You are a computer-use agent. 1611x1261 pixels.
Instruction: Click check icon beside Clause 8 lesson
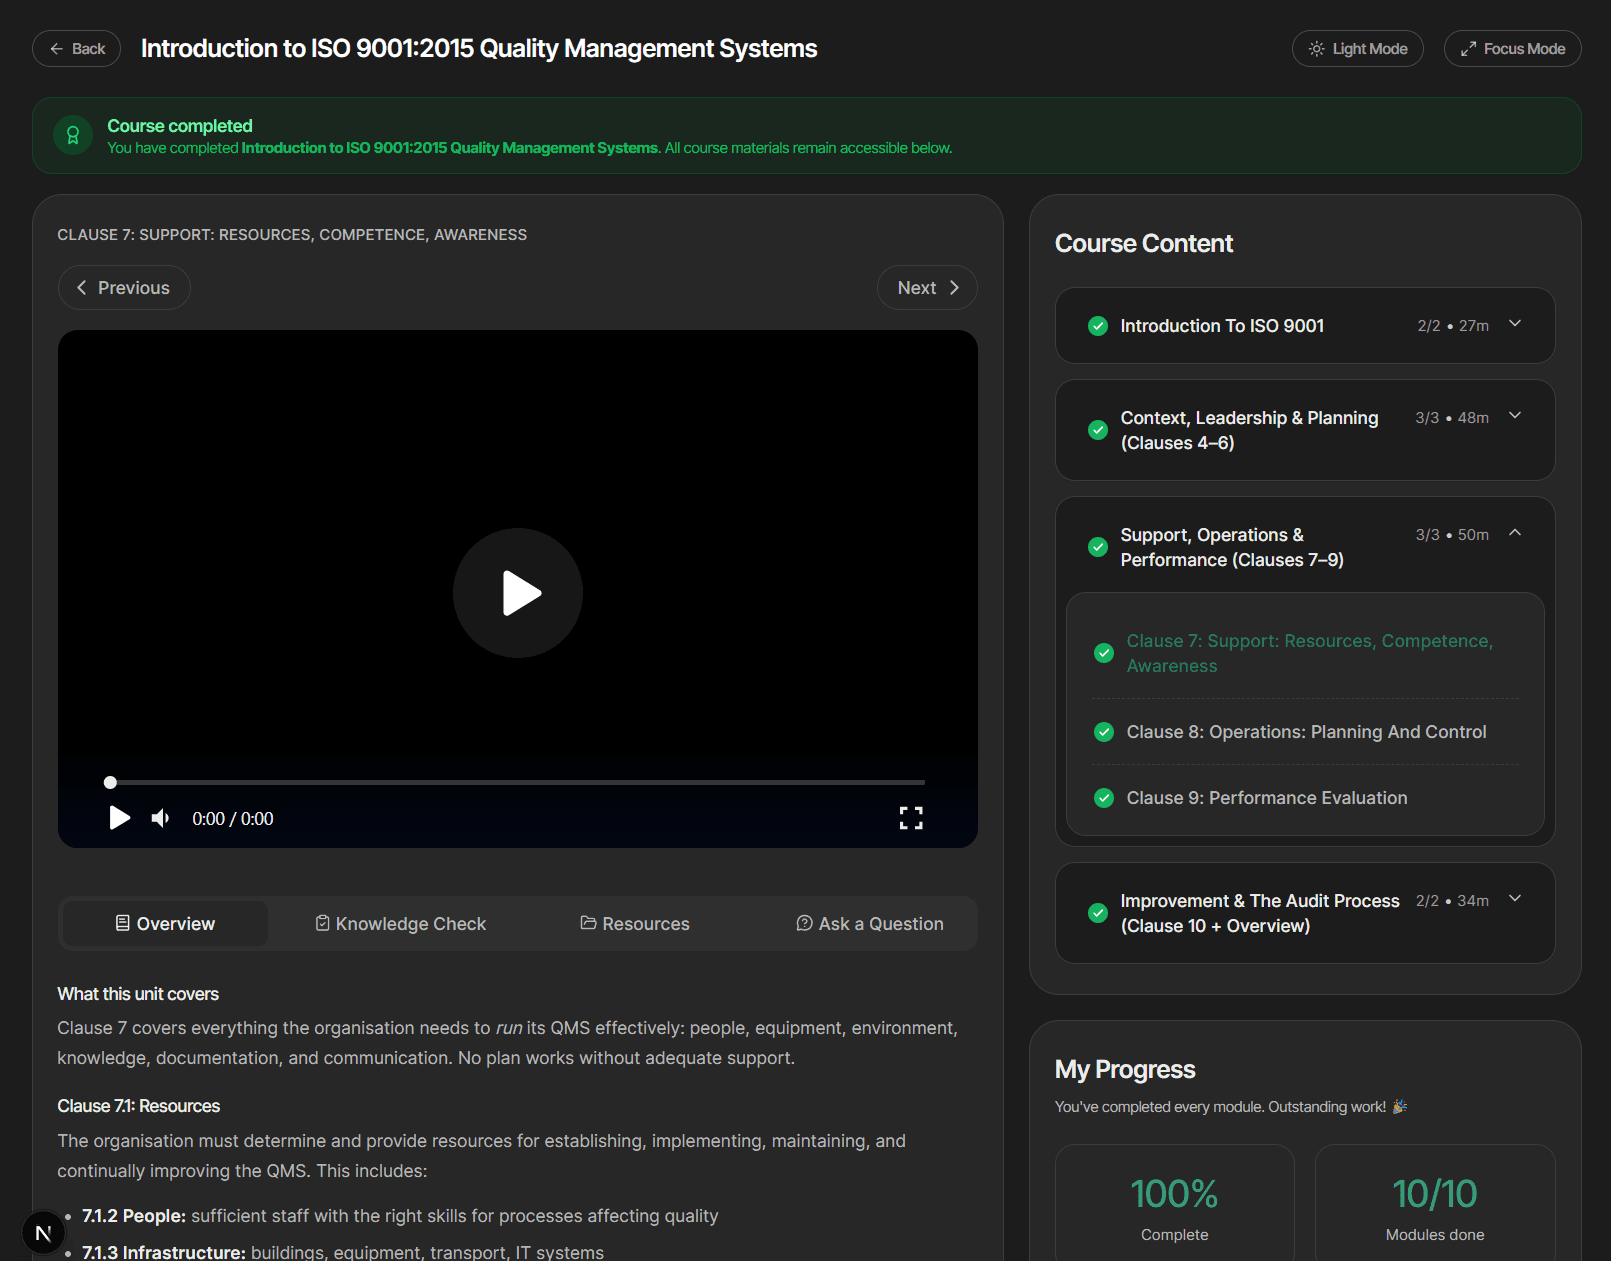(1104, 732)
